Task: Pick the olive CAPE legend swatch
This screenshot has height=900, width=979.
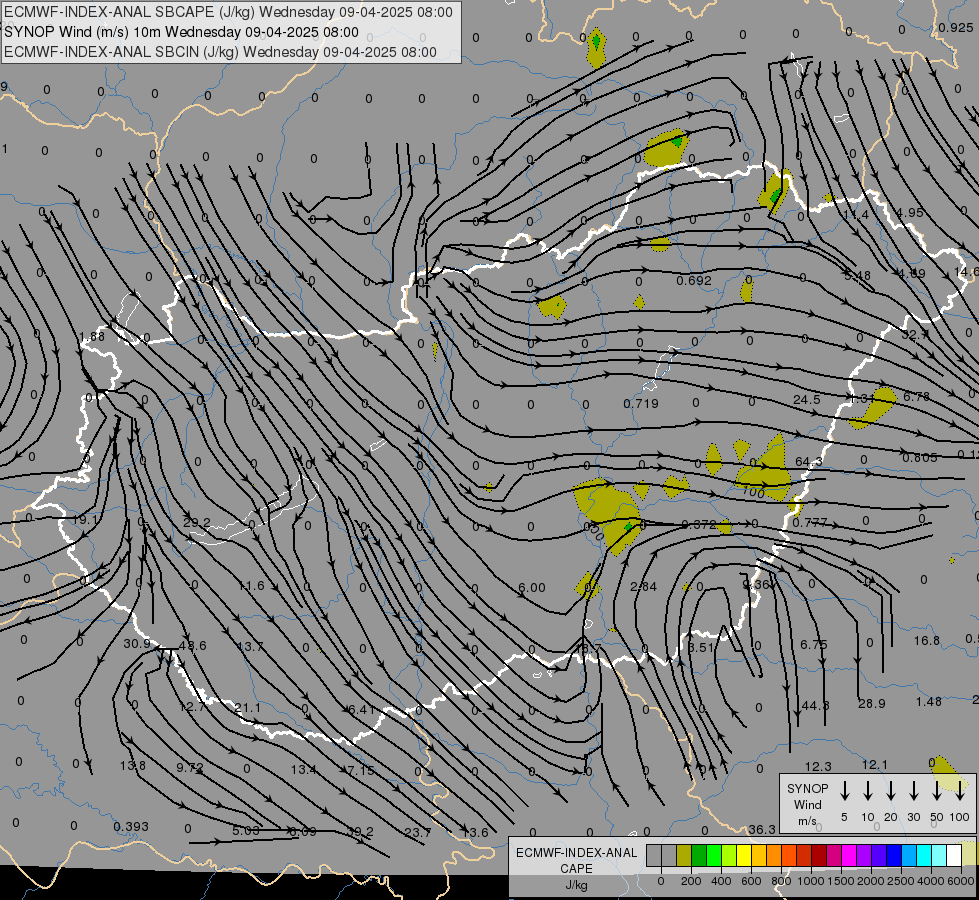Action: click(684, 856)
